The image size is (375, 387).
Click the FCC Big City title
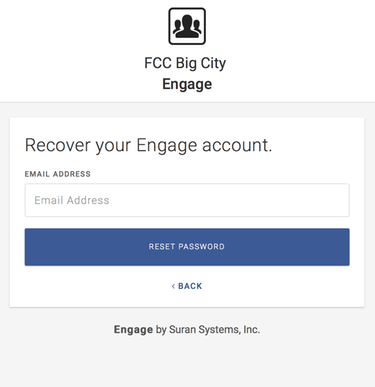(x=185, y=63)
